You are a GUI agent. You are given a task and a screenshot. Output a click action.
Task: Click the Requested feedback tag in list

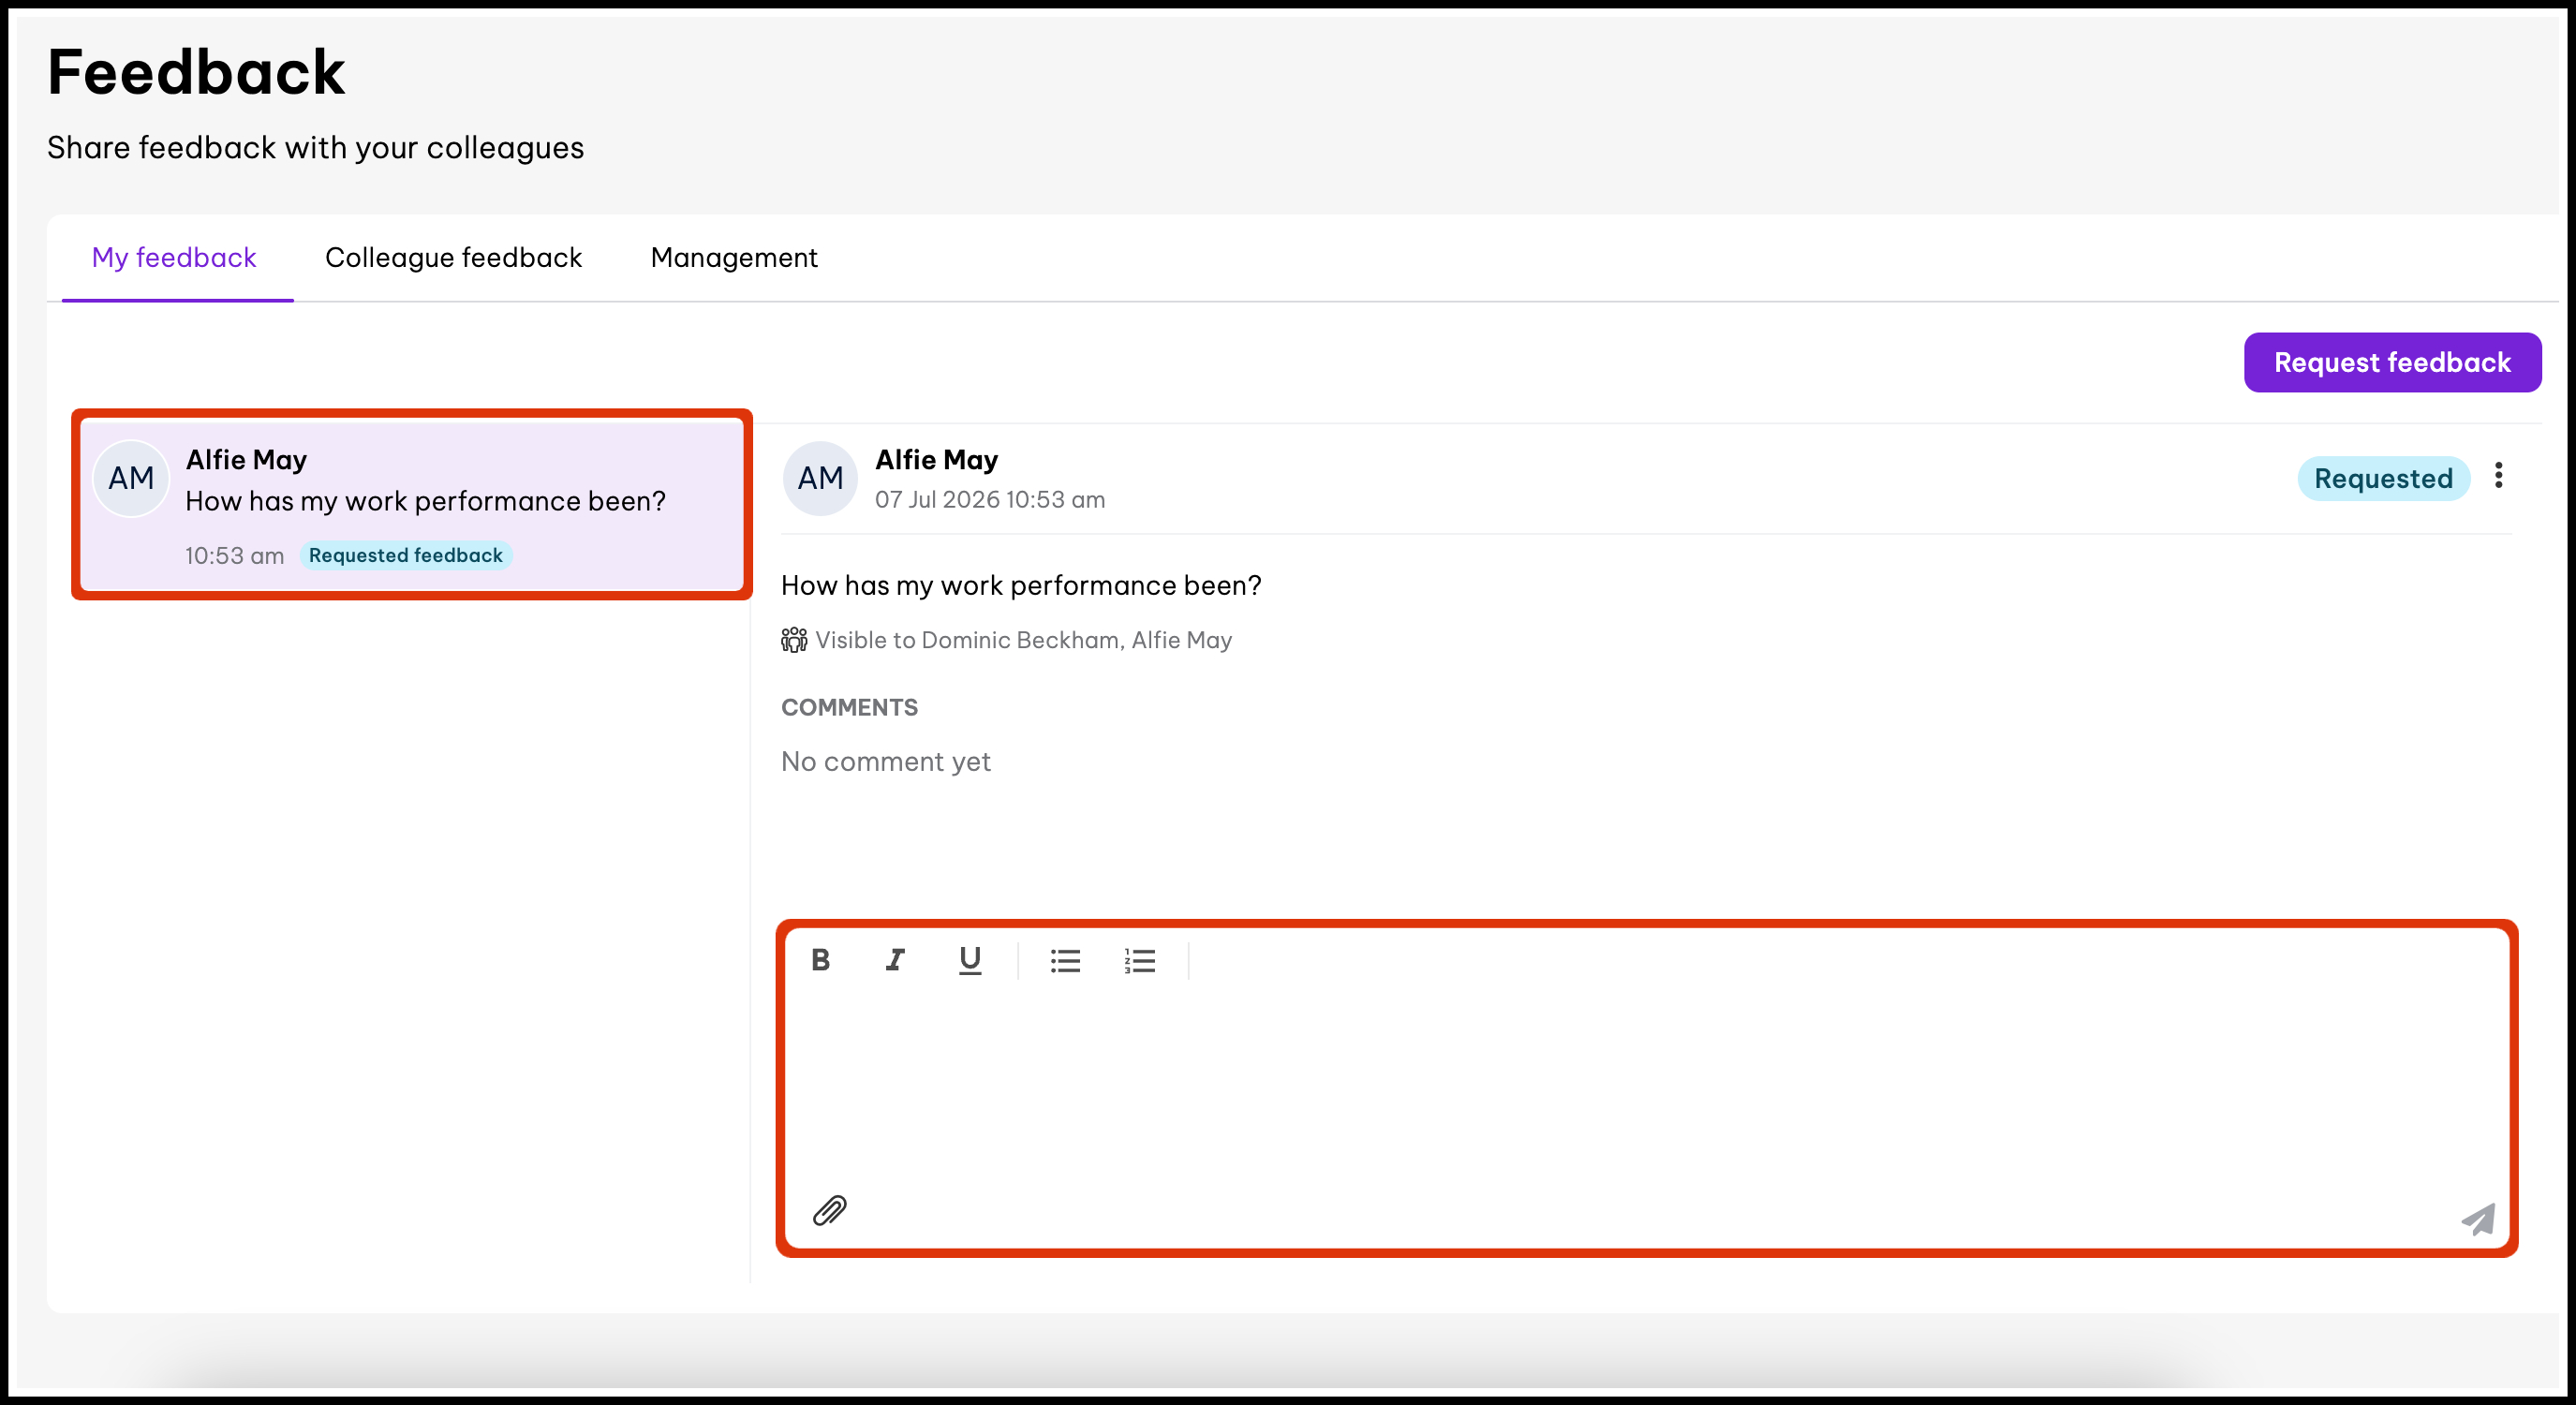406,555
